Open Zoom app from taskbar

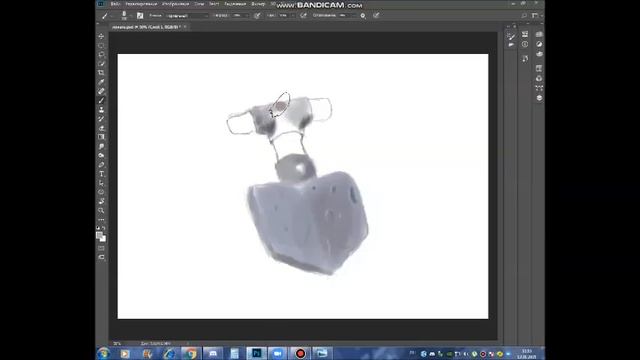click(278, 353)
